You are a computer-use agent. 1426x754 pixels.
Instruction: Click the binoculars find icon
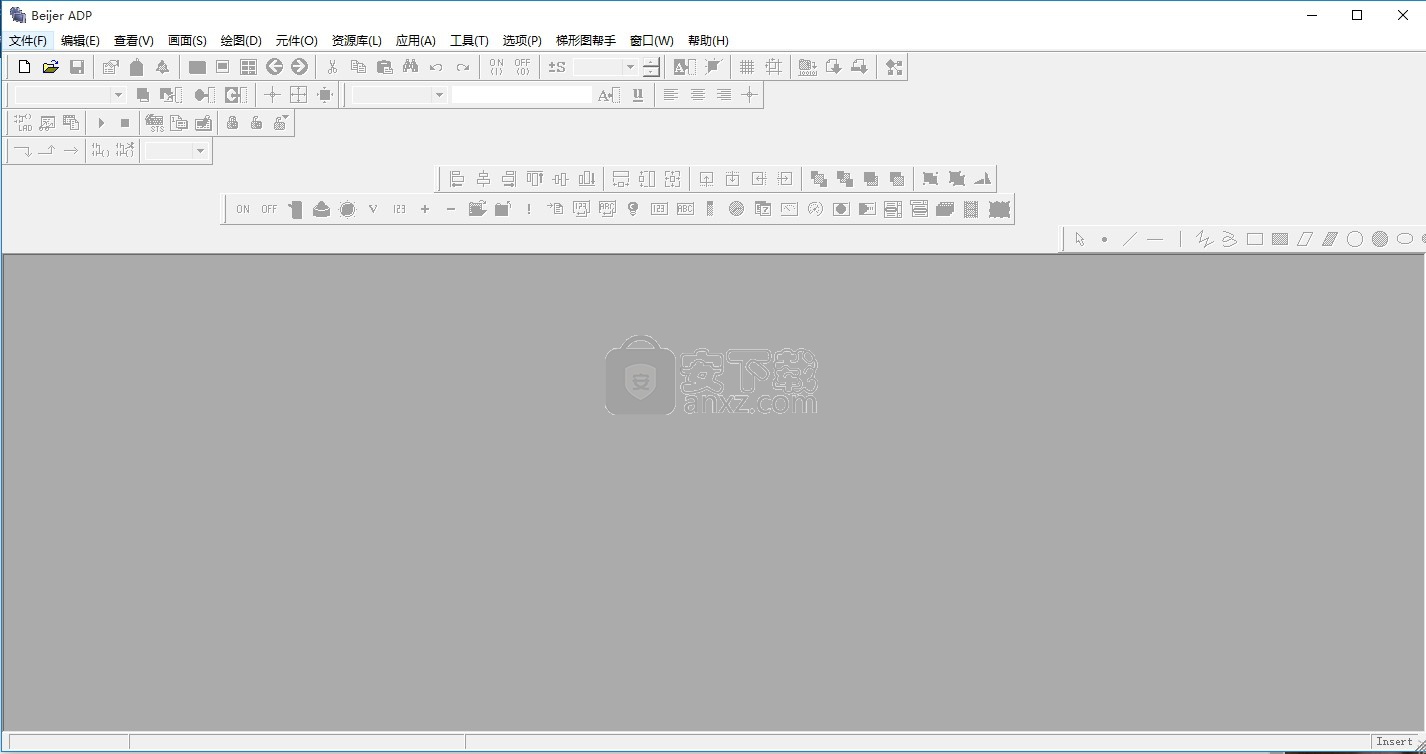[410, 67]
